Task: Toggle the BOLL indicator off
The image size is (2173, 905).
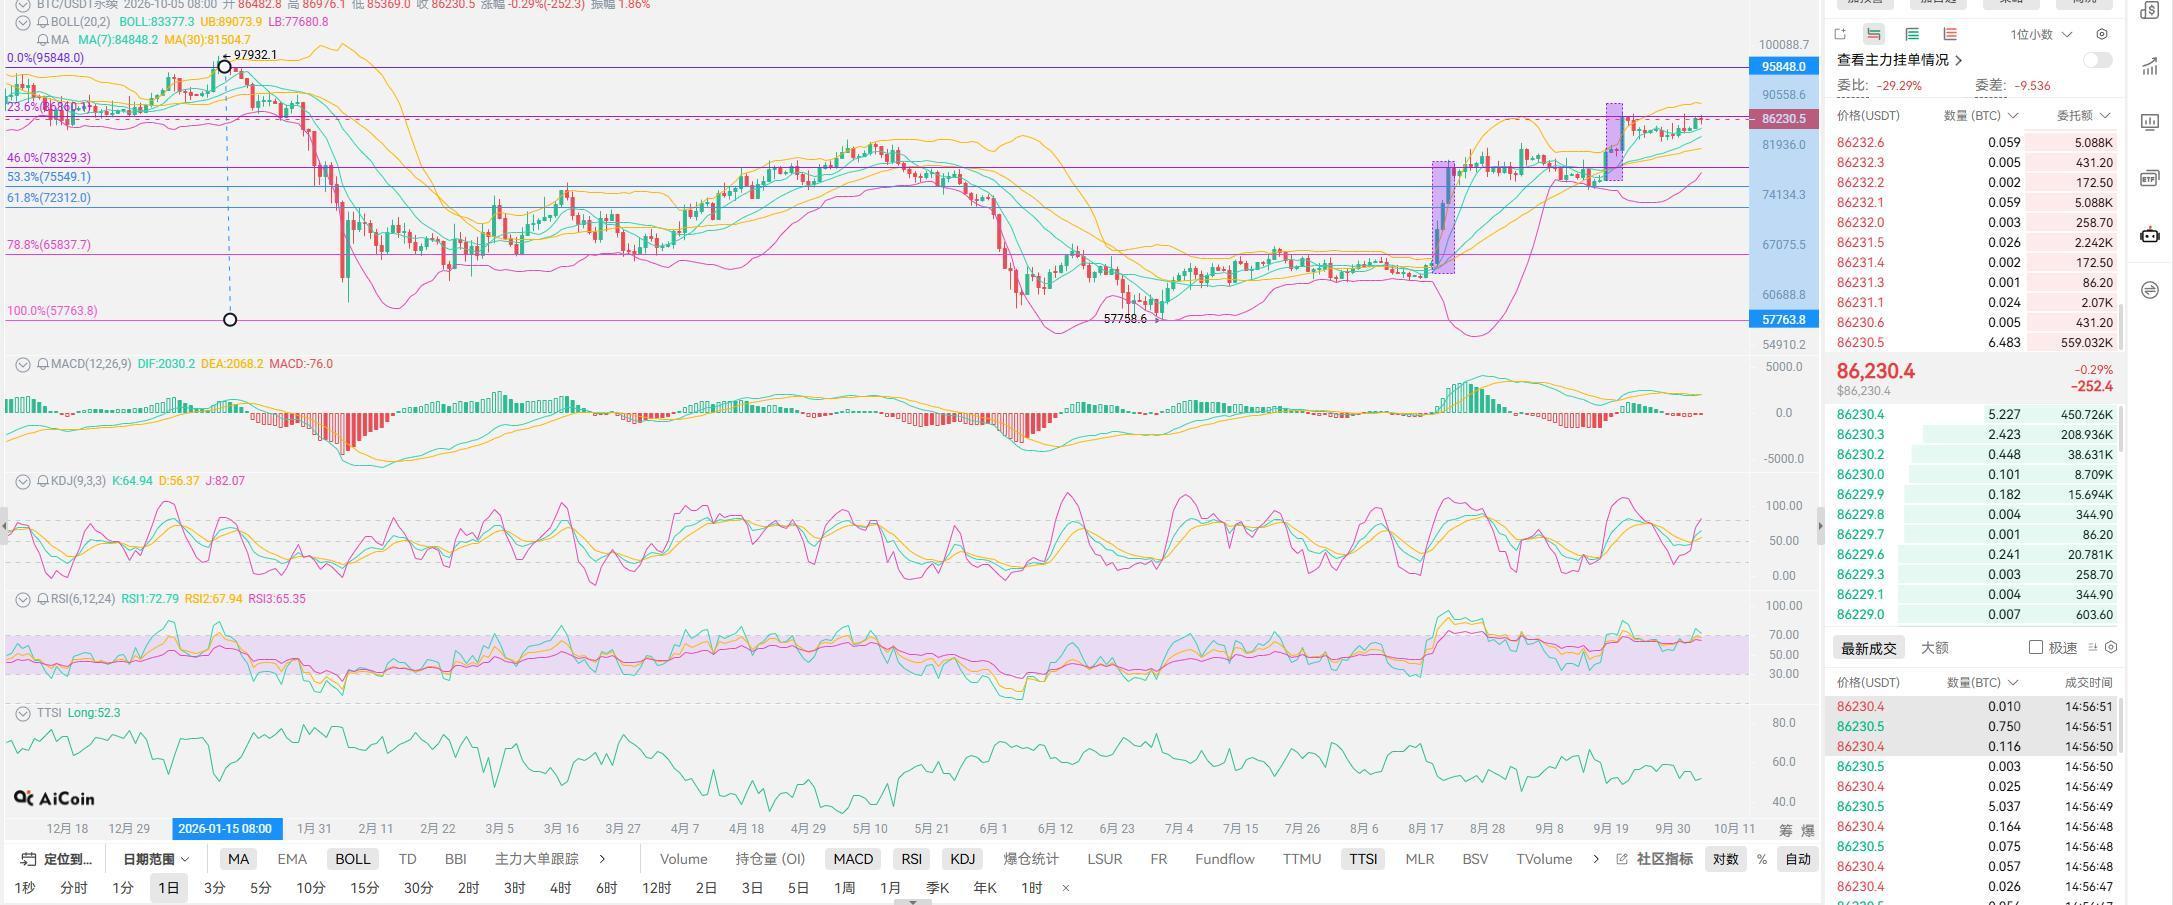Action: coord(352,859)
